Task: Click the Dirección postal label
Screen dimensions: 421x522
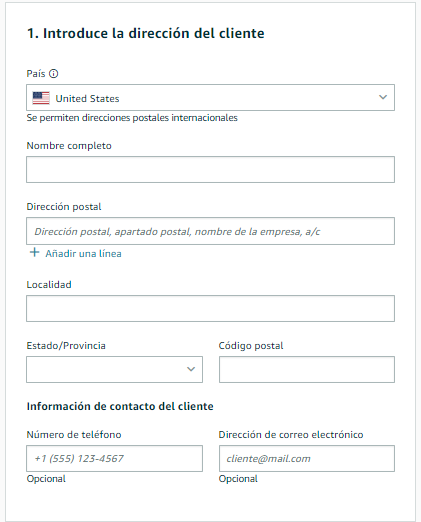Action: point(64,207)
